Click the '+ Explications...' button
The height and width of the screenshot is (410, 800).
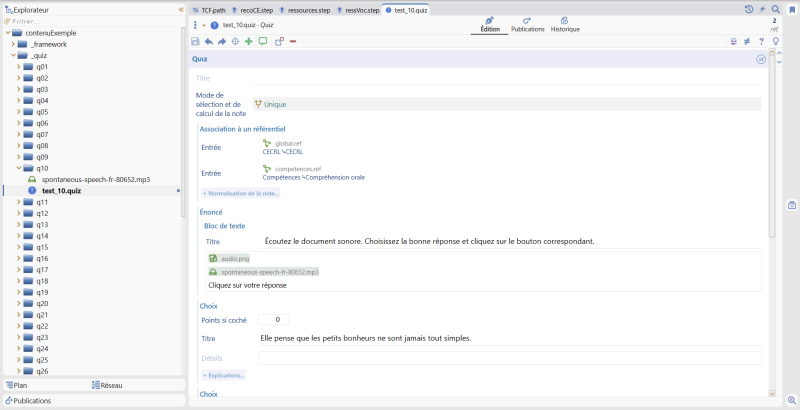(x=223, y=375)
